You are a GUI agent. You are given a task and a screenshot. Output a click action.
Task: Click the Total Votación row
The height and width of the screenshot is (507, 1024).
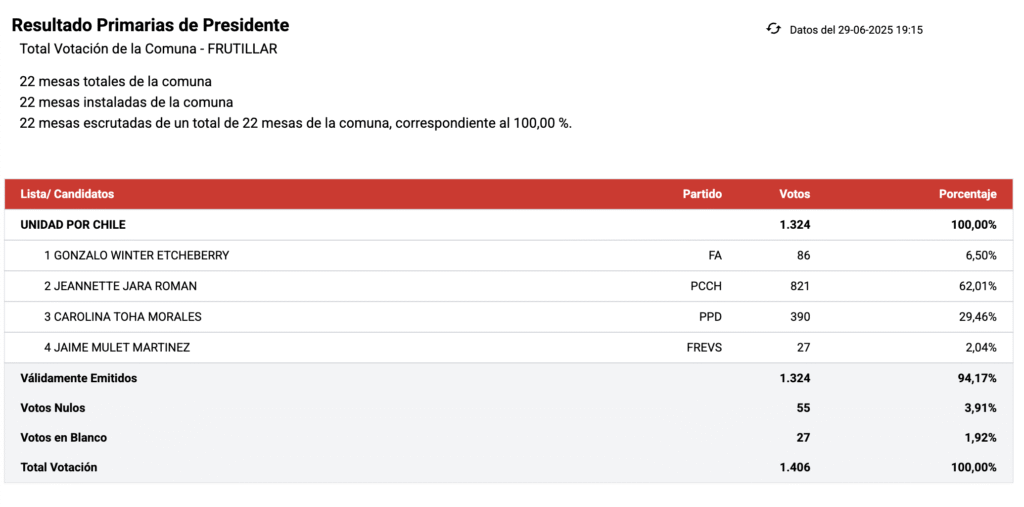(509, 468)
